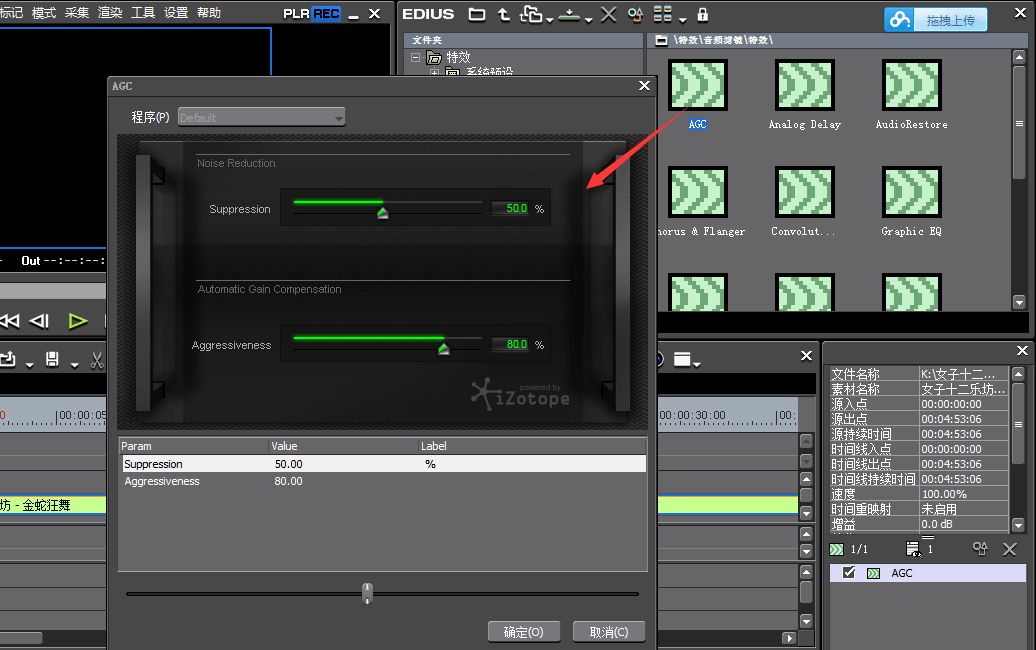The width and height of the screenshot is (1036, 650).
Task: Click the rewind button in player
Action: 9,322
